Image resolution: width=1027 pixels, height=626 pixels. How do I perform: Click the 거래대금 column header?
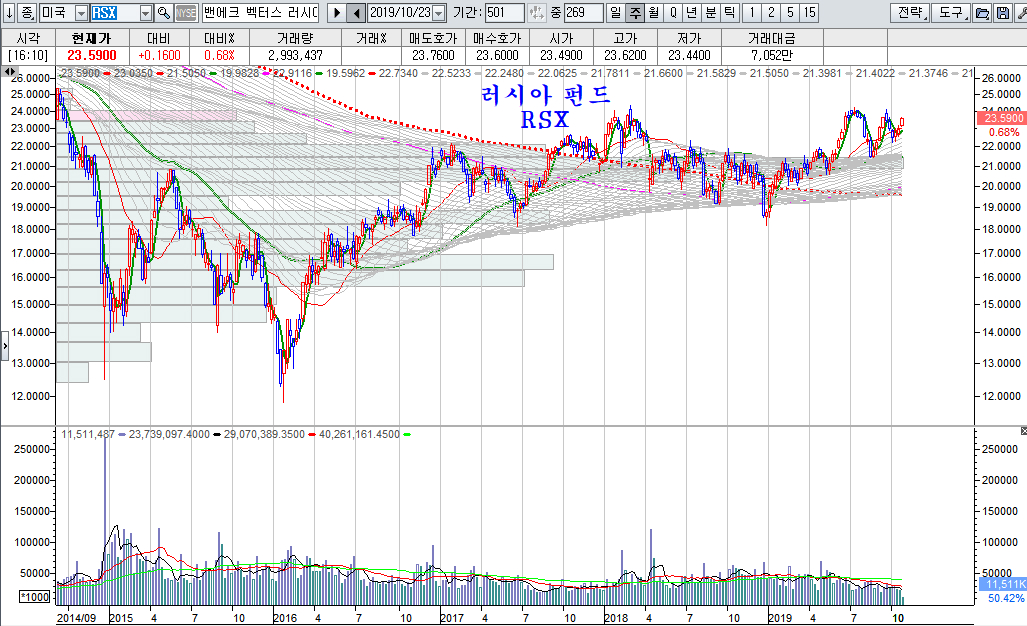pos(772,38)
